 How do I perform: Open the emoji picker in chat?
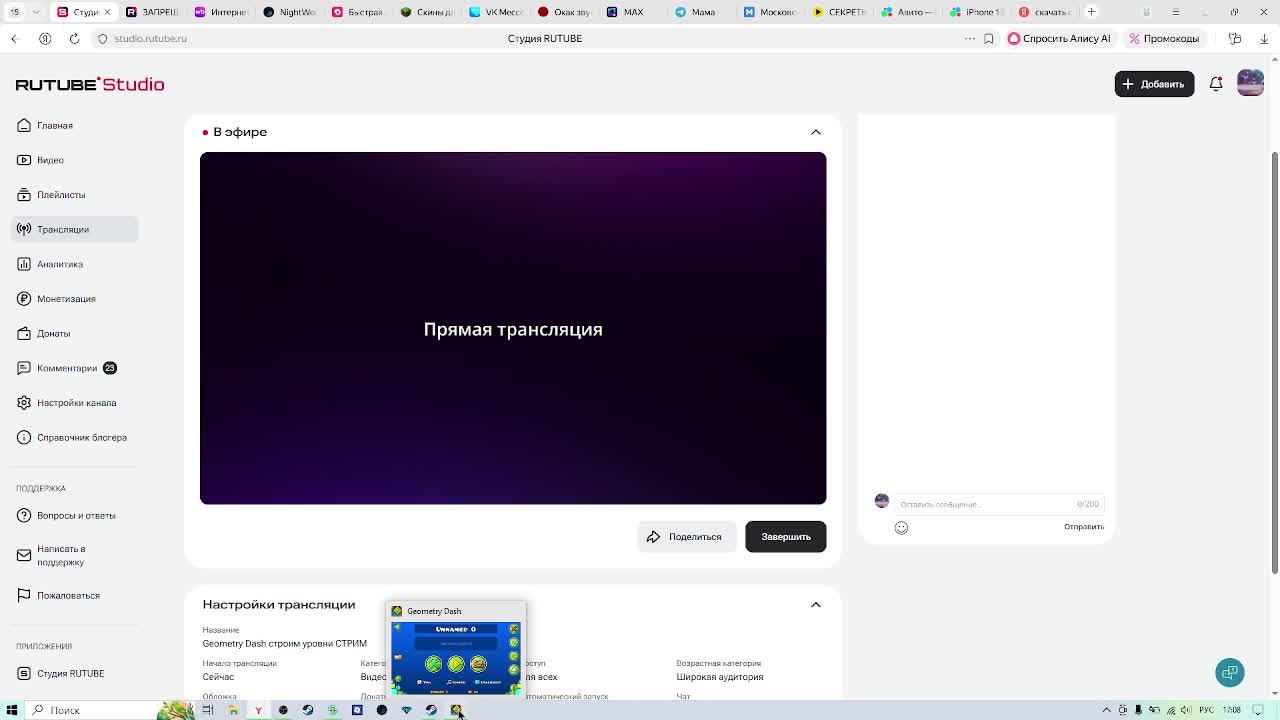(901, 528)
